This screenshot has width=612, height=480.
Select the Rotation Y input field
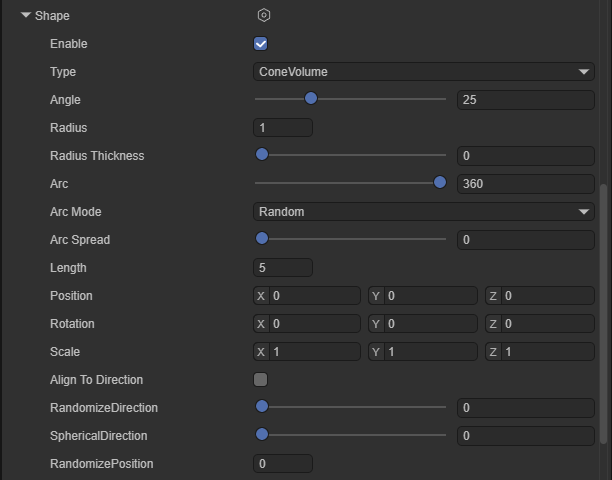pyautogui.click(x=430, y=324)
